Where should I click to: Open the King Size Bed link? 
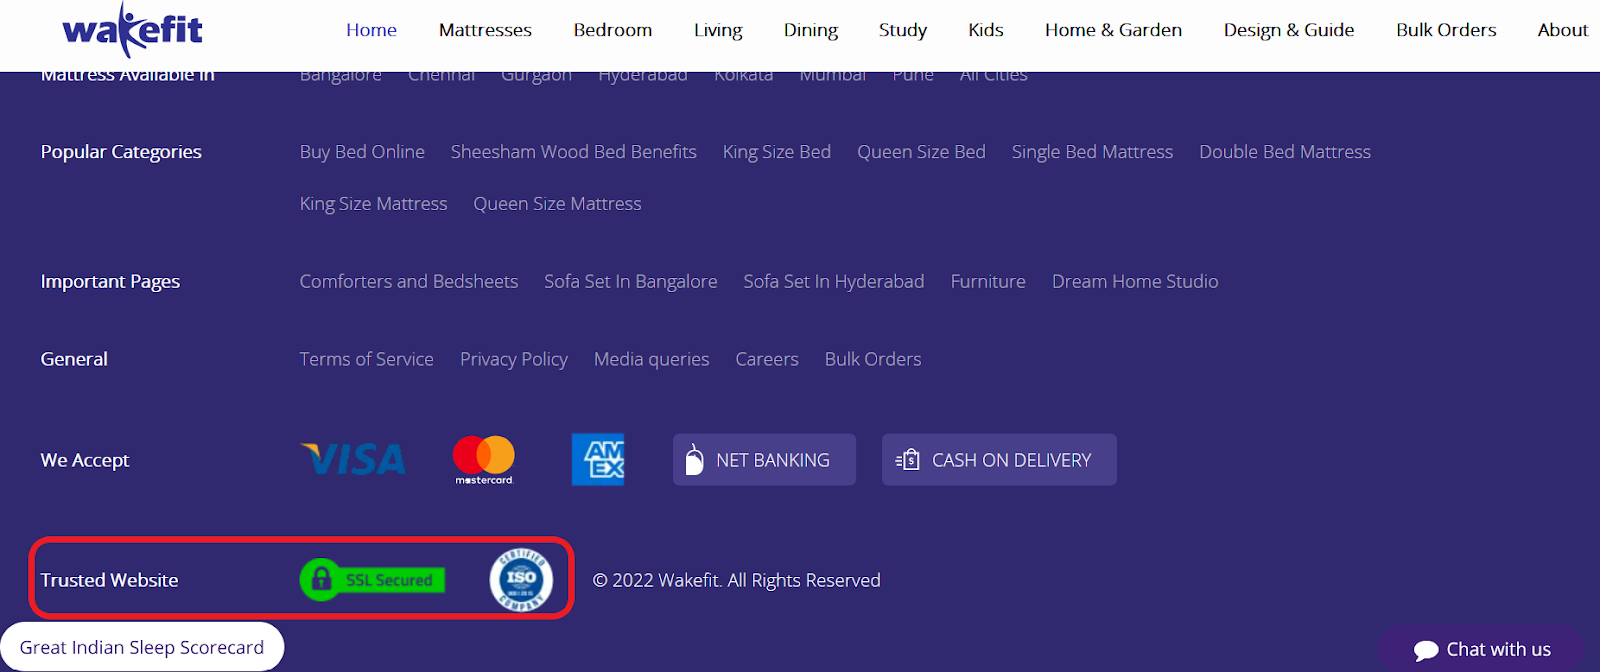click(777, 152)
